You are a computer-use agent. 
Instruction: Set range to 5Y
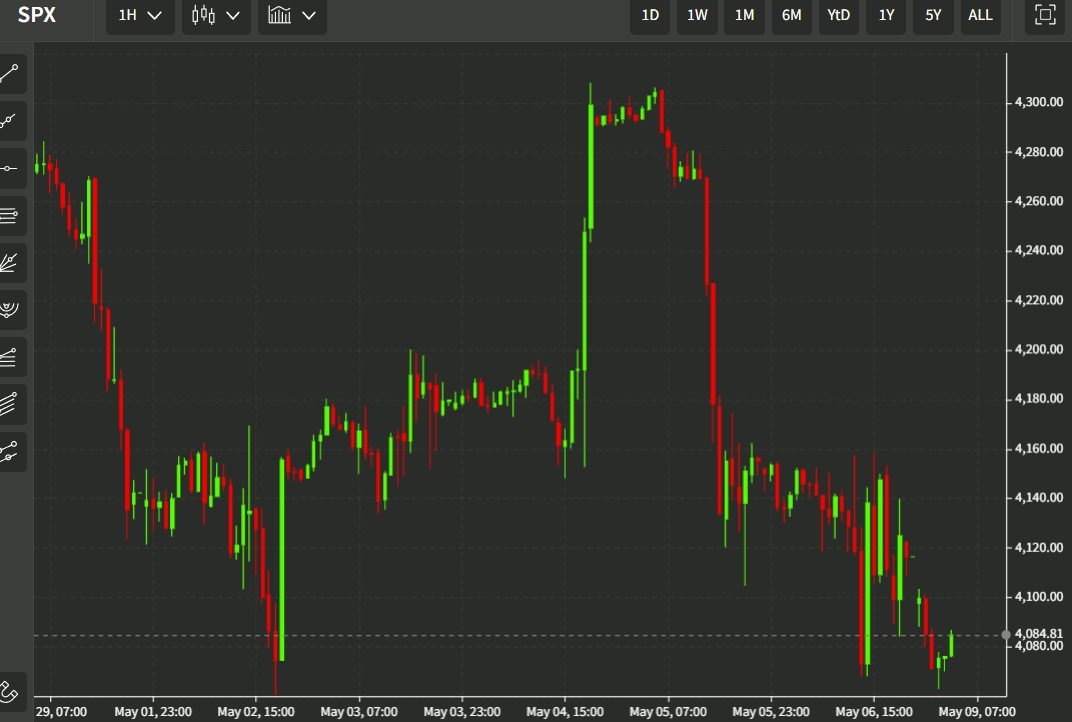coord(933,15)
